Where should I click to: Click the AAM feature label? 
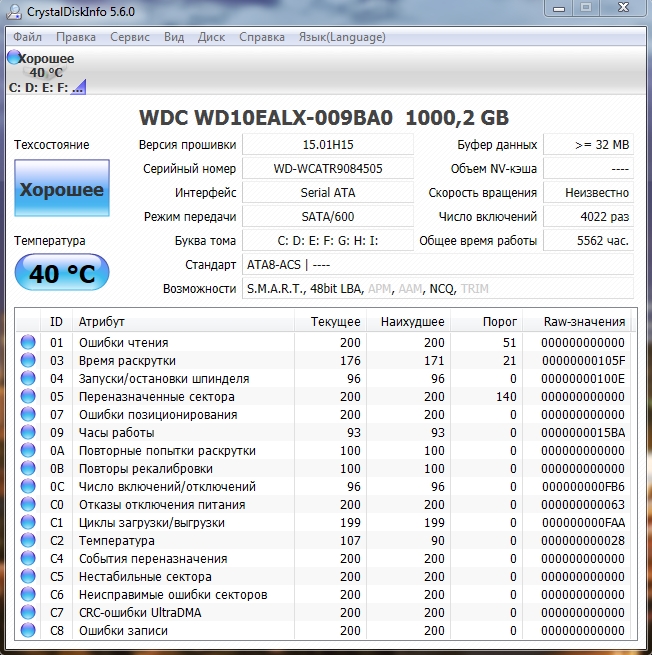[x=410, y=289]
